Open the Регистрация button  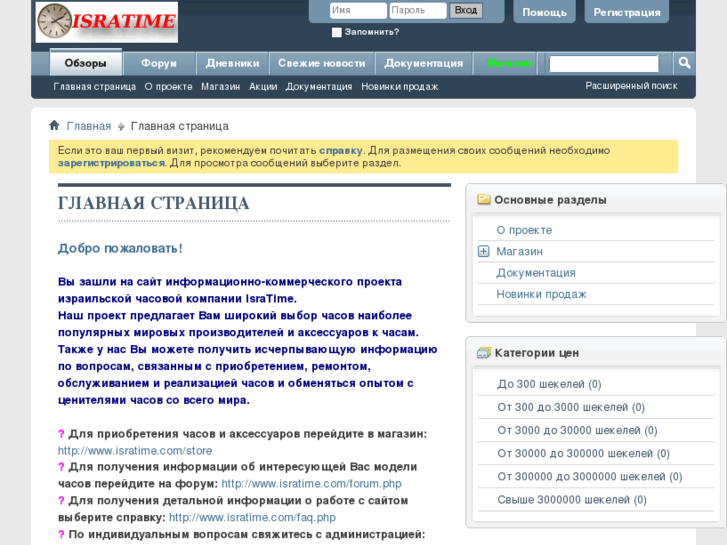click(626, 12)
